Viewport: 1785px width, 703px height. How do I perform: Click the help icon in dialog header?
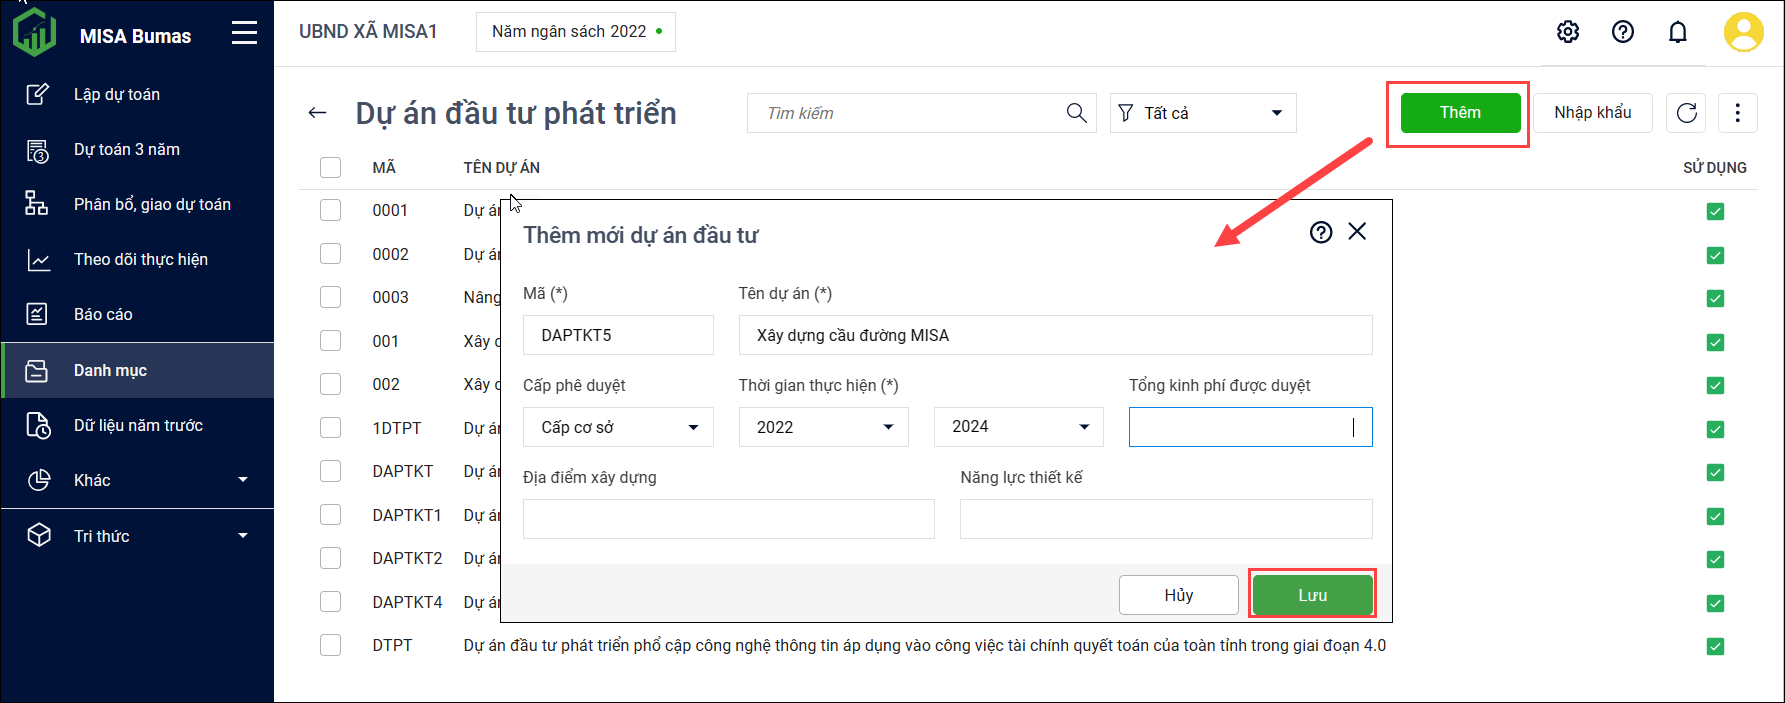click(x=1321, y=233)
